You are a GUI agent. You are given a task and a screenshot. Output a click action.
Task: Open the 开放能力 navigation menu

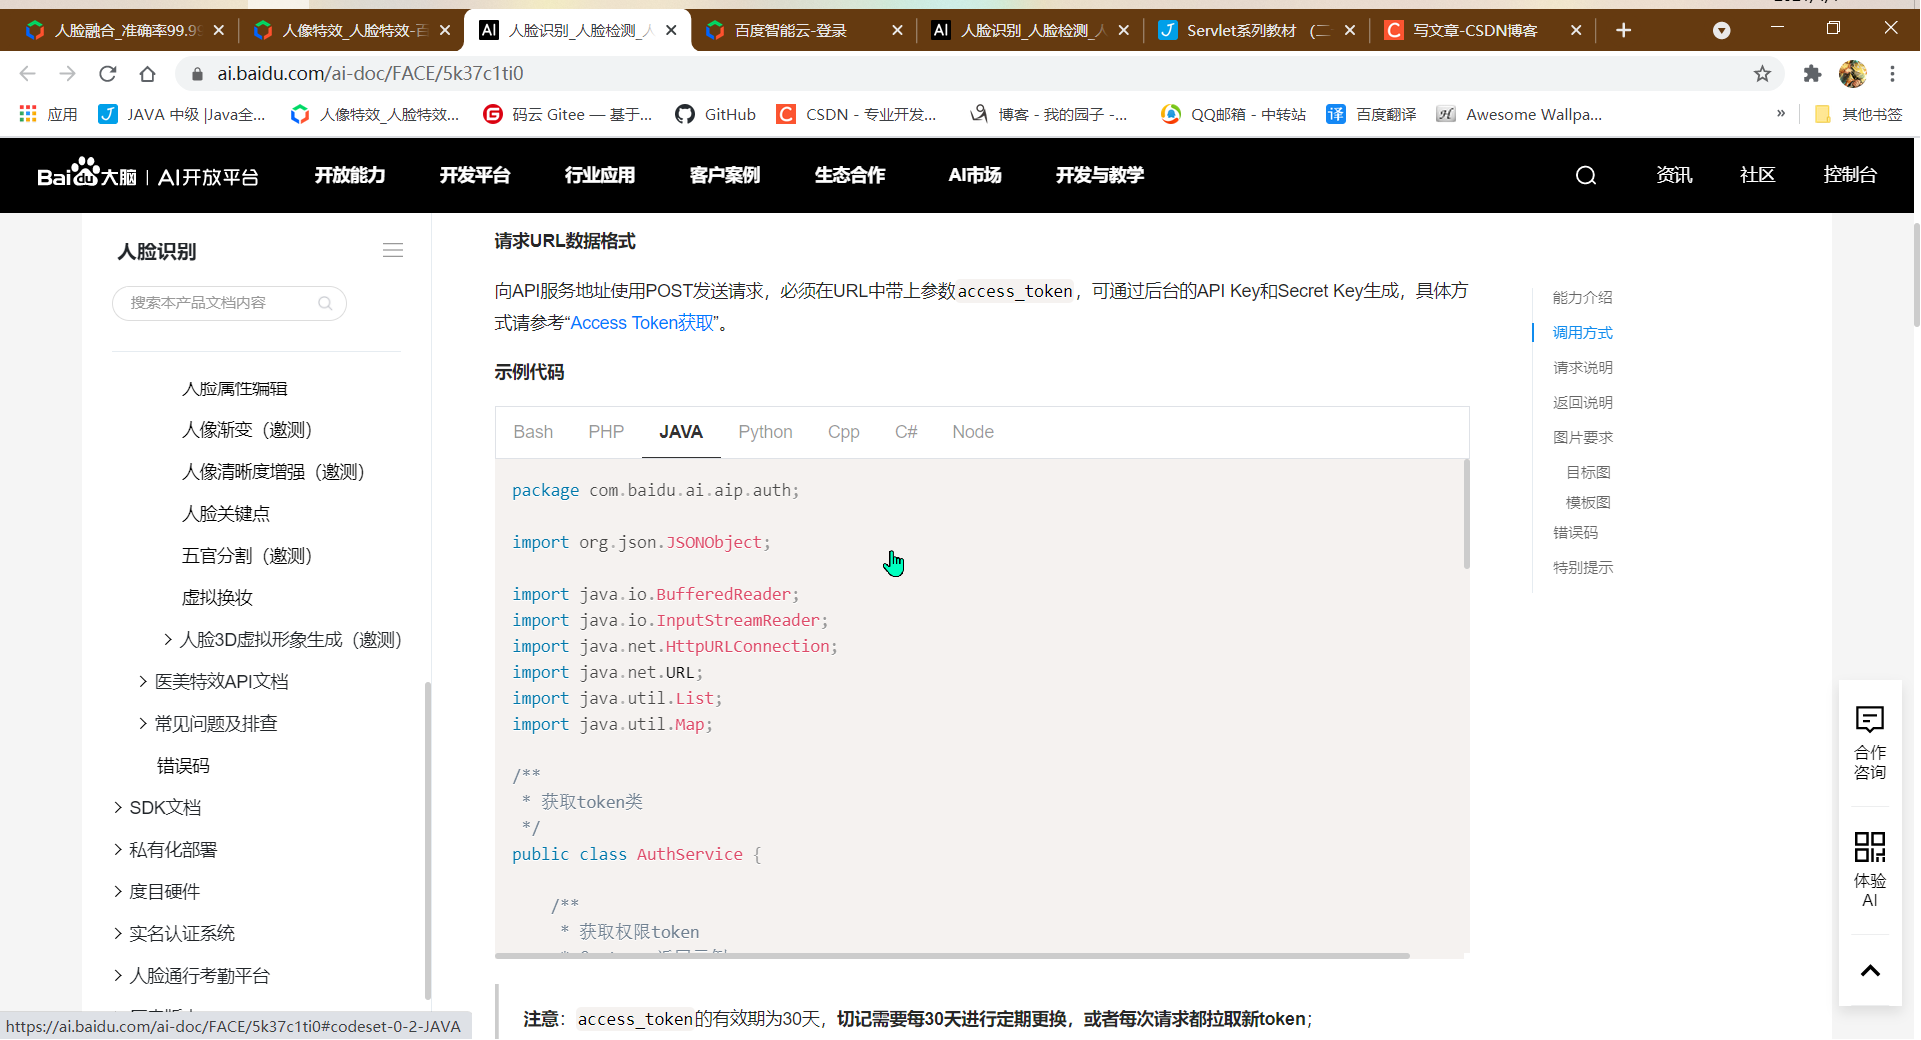tap(350, 175)
